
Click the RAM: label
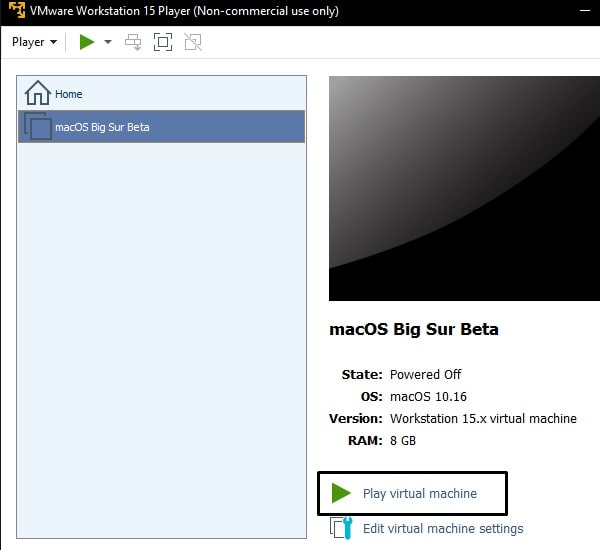pos(365,441)
